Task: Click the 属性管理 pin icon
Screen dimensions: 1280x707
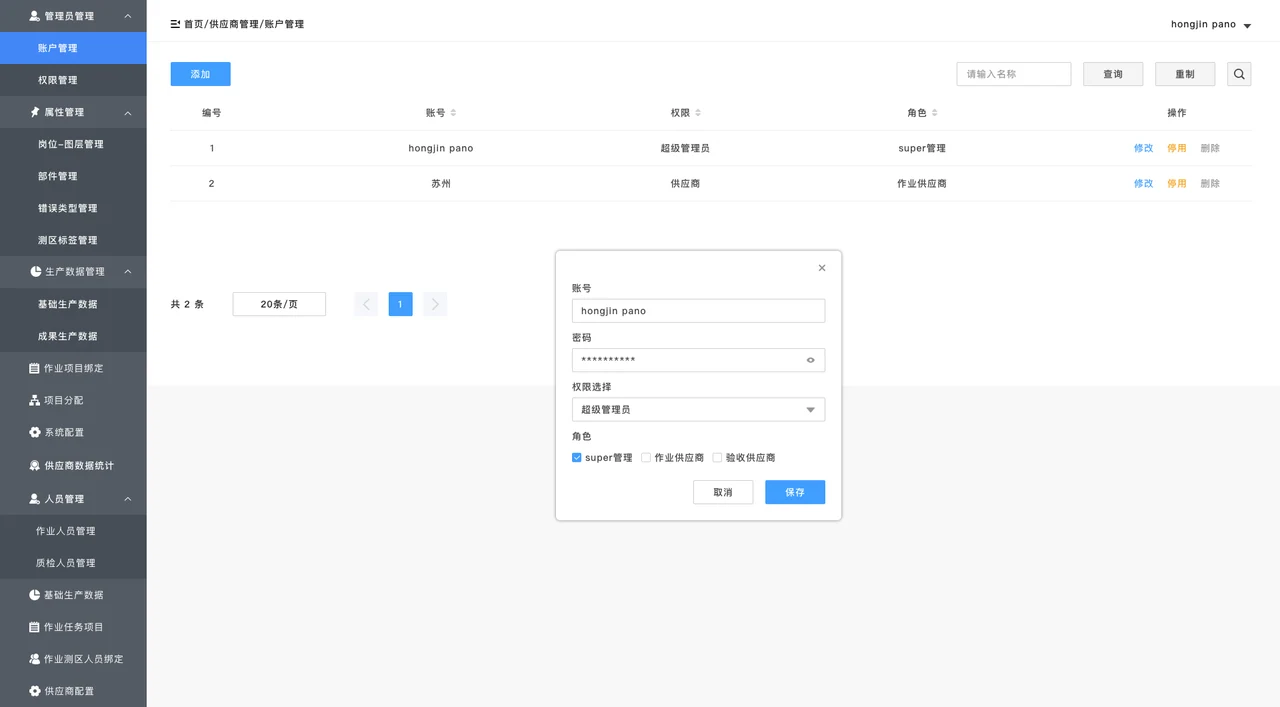Action: [35, 112]
